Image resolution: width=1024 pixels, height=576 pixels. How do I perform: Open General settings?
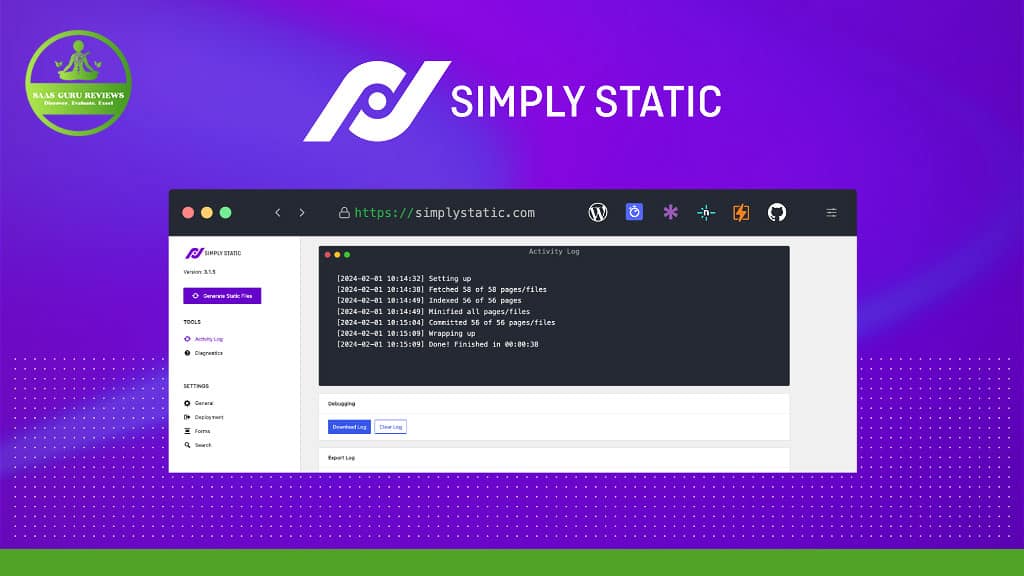[x=204, y=403]
